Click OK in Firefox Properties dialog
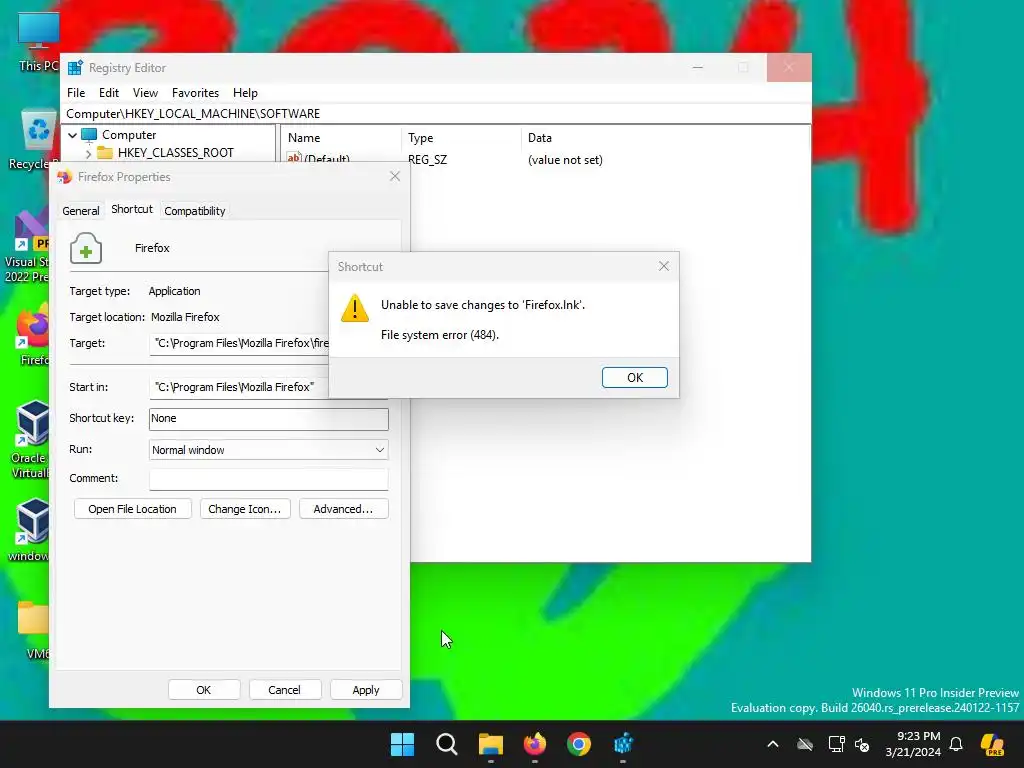Image resolution: width=1024 pixels, height=768 pixels. 204,690
